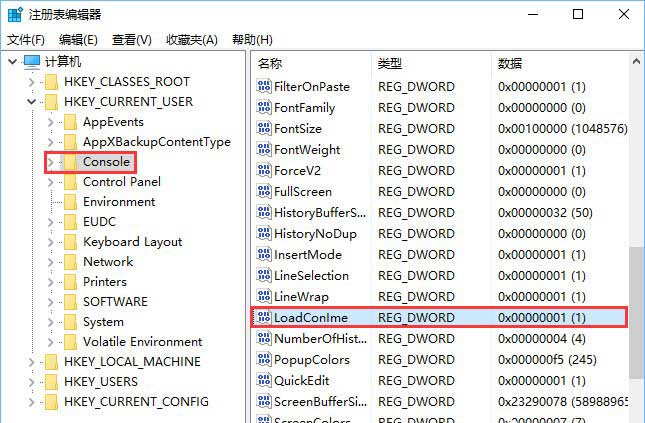
Task: Select the FontSize value icon
Action: pos(264,129)
